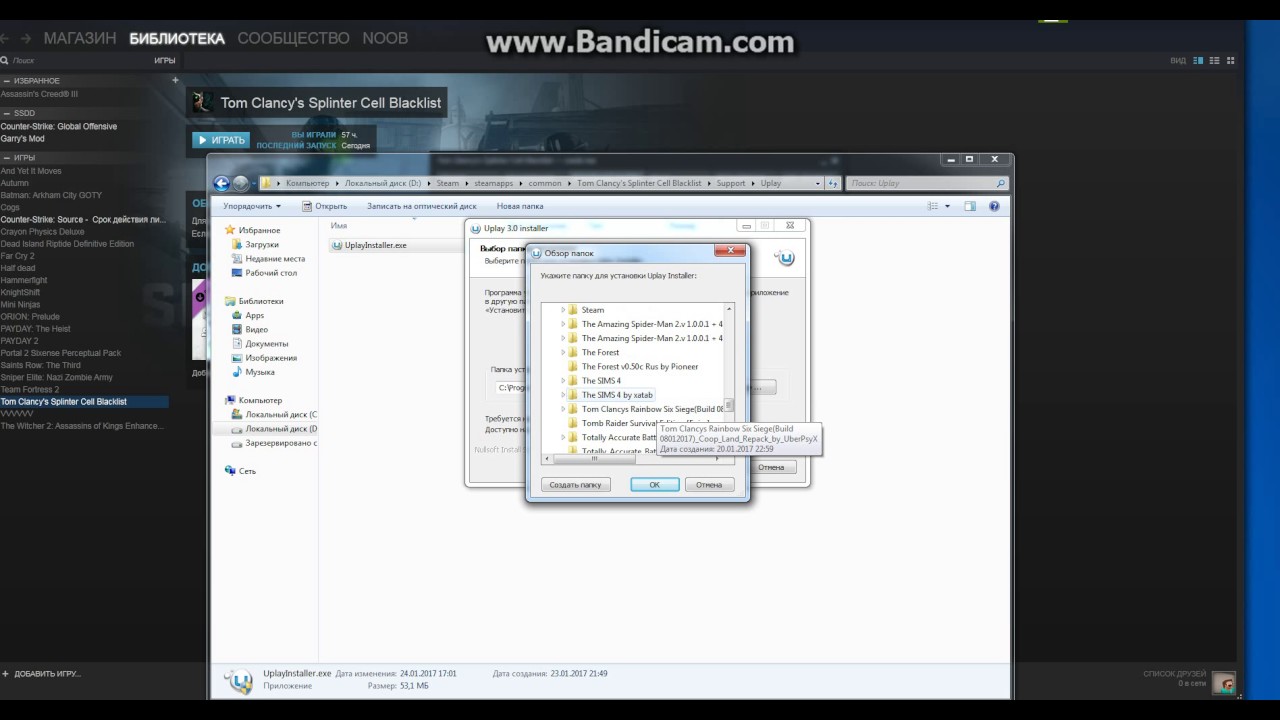Click Отмена in Обзор папок dialog

pos(709,484)
